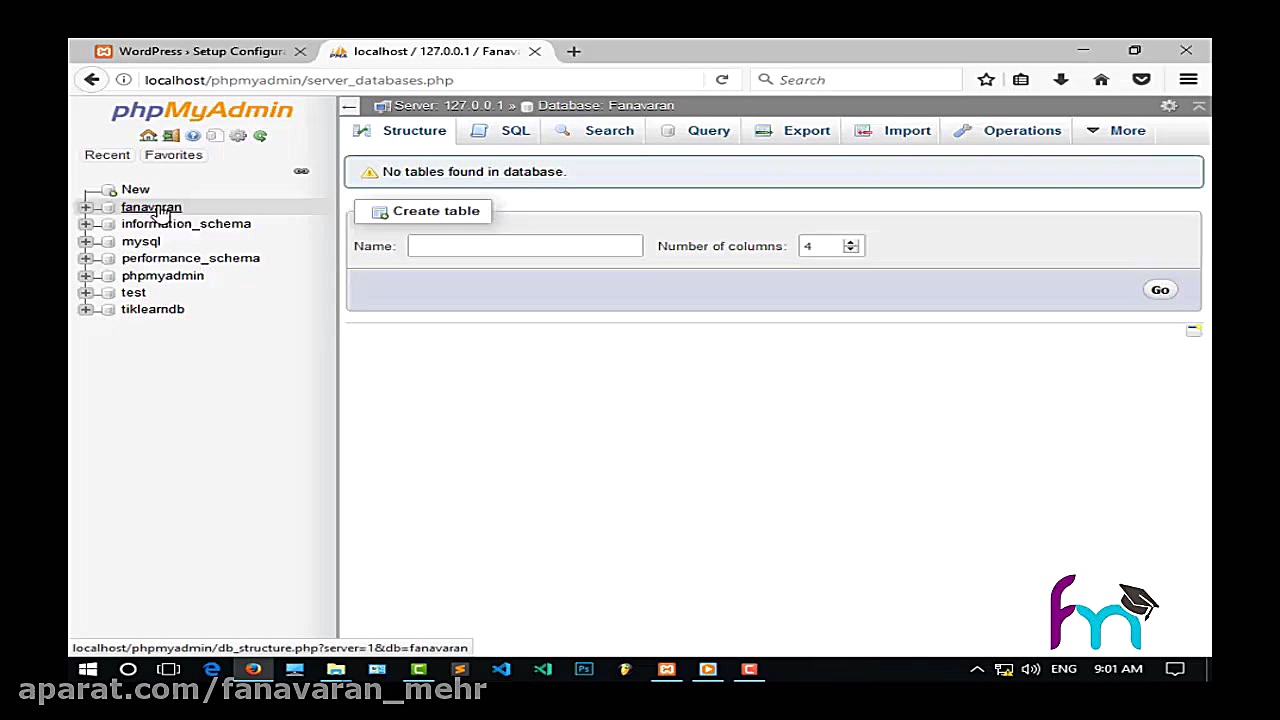Screen dimensions: 1280x720
Task: Expand the information_schema database node
Action: click(x=86, y=224)
